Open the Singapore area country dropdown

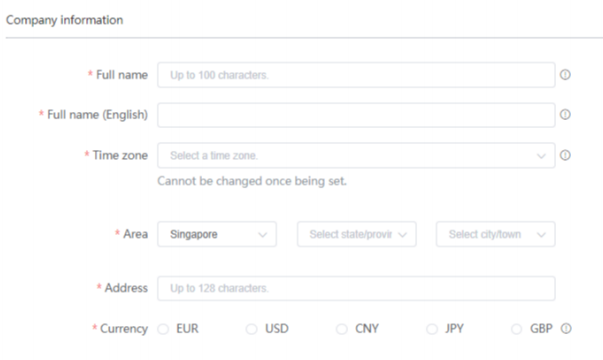217,234
